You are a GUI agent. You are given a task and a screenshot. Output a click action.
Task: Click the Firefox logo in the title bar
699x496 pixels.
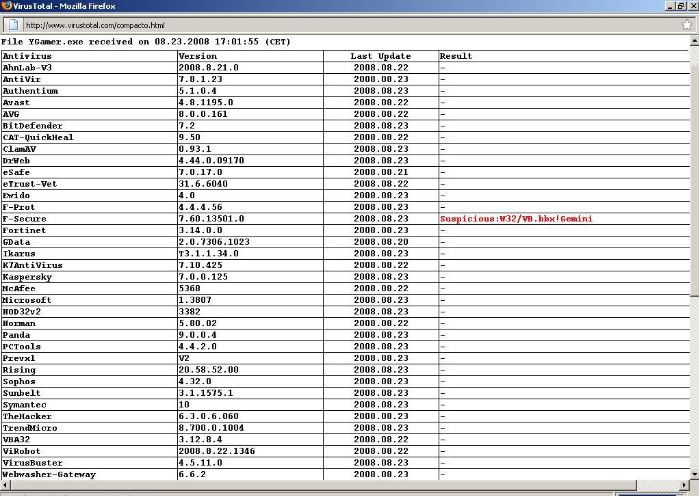coord(6,6)
